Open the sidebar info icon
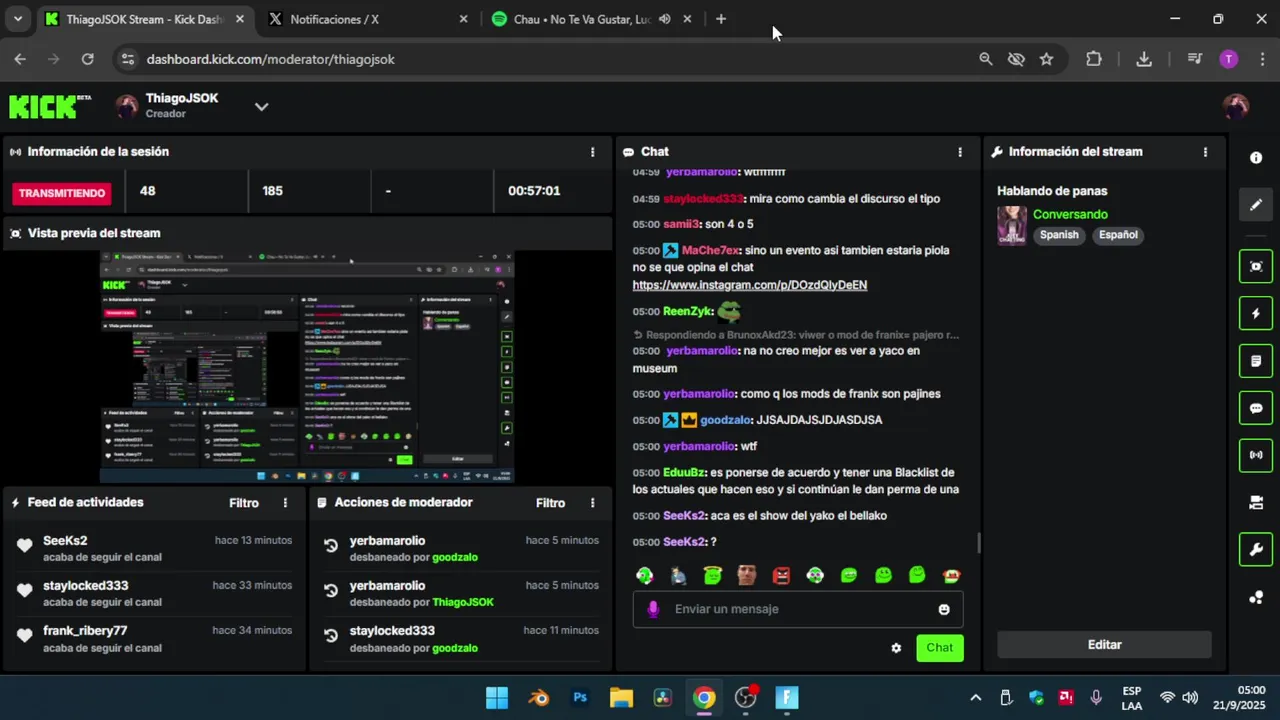Viewport: 1280px width, 720px height. point(1256,158)
